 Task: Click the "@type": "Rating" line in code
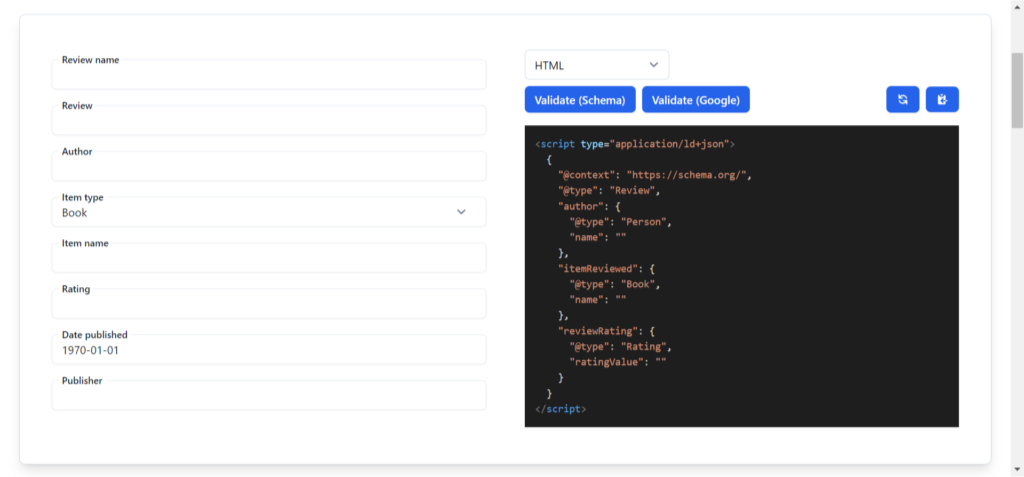pyautogui.click(x=620, y=346)
